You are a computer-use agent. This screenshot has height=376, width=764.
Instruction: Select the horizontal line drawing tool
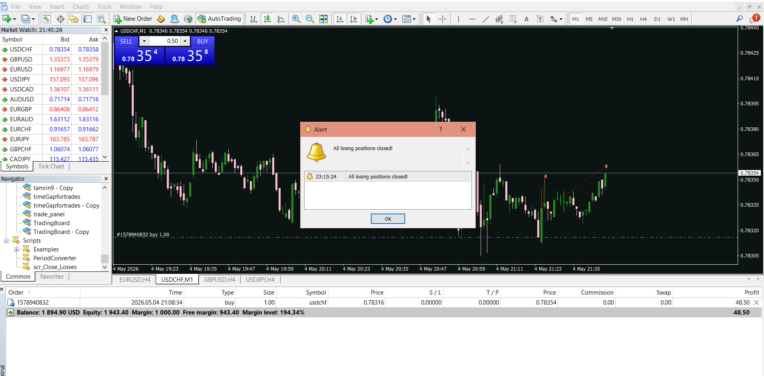pyautogui.click(x=472, y=19)
